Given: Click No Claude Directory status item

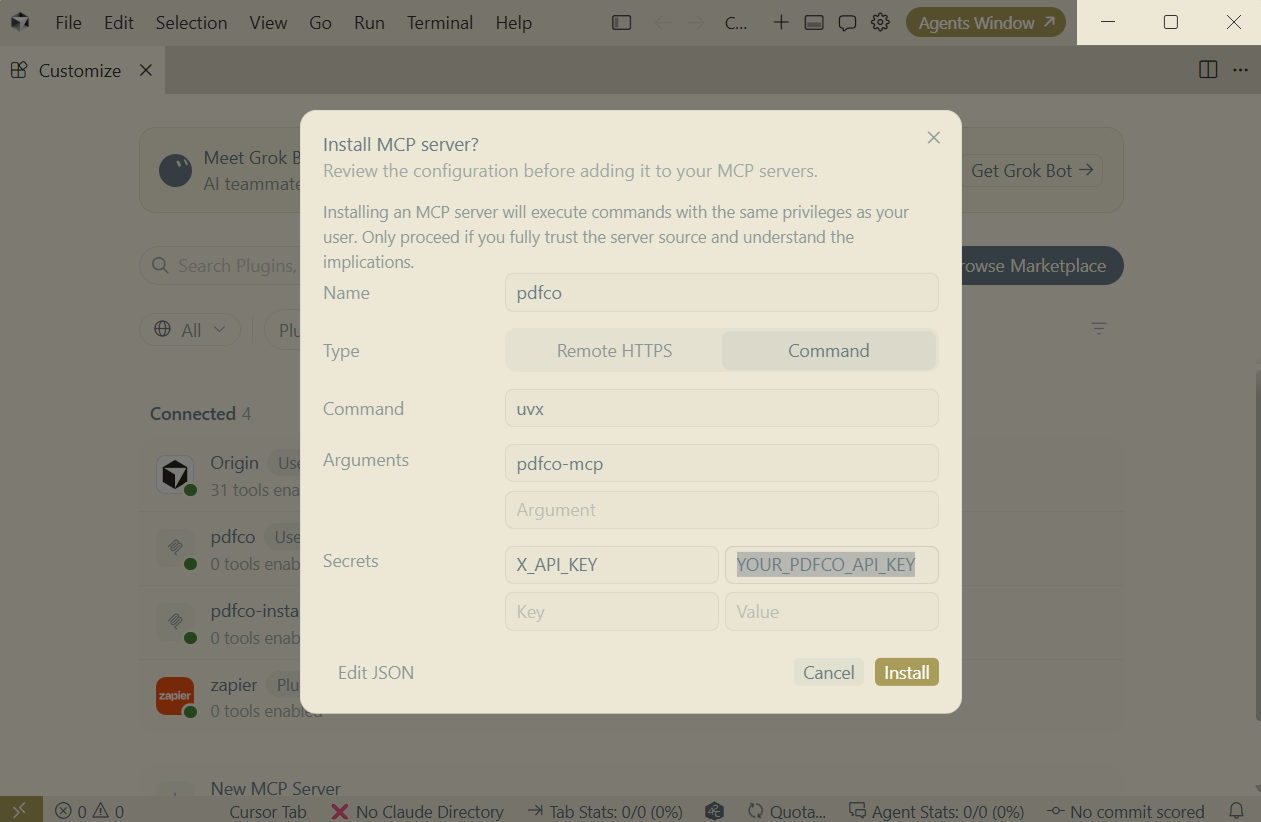Looking at the screenshot, I should tap(417, 811).
